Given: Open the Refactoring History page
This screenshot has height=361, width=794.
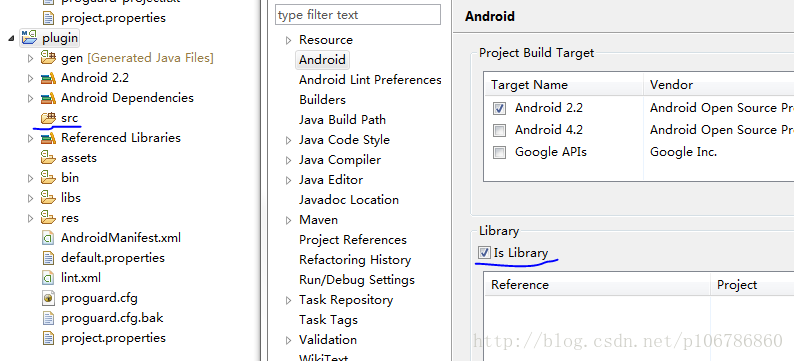Looking at the screenshot, I should (355, 260).
